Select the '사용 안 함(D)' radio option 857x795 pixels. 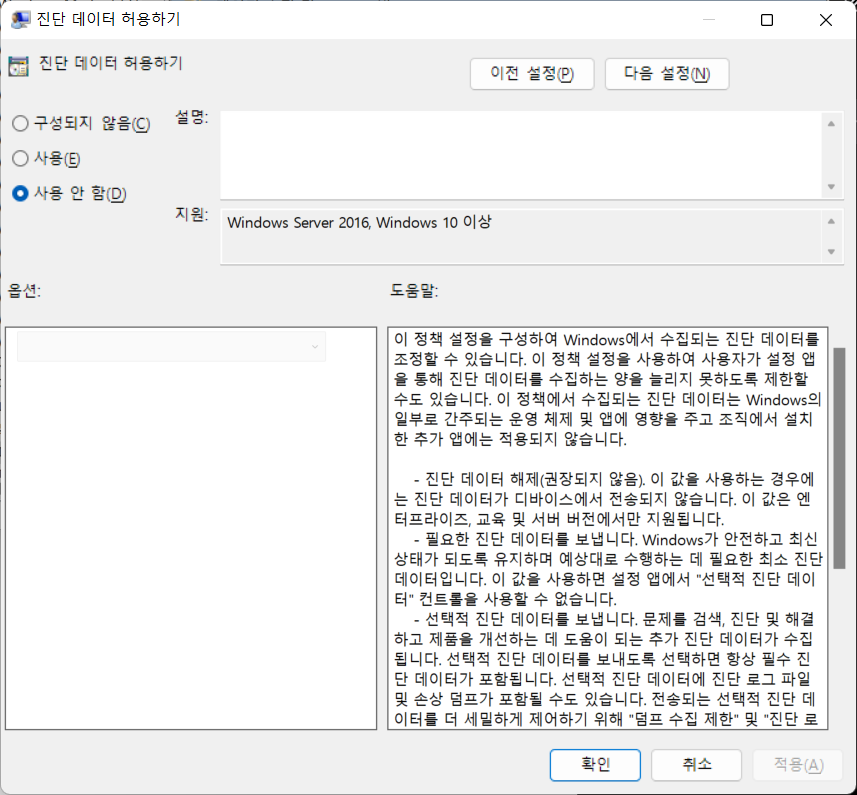pyautogui.click(x=69, y=193)
